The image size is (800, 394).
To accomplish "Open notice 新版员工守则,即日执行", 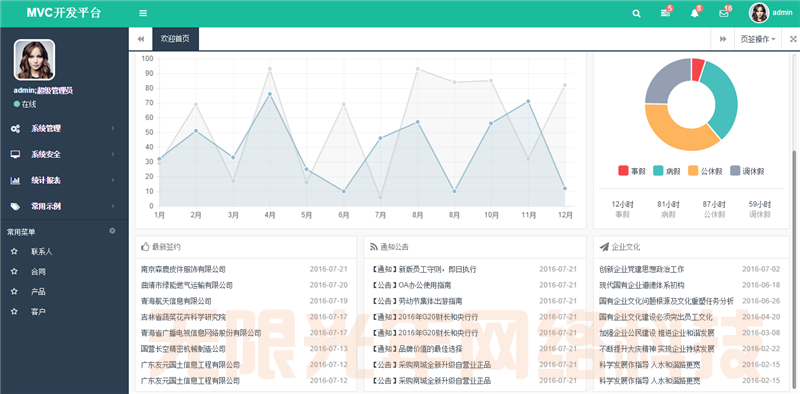I will click(x=423, y=269).
